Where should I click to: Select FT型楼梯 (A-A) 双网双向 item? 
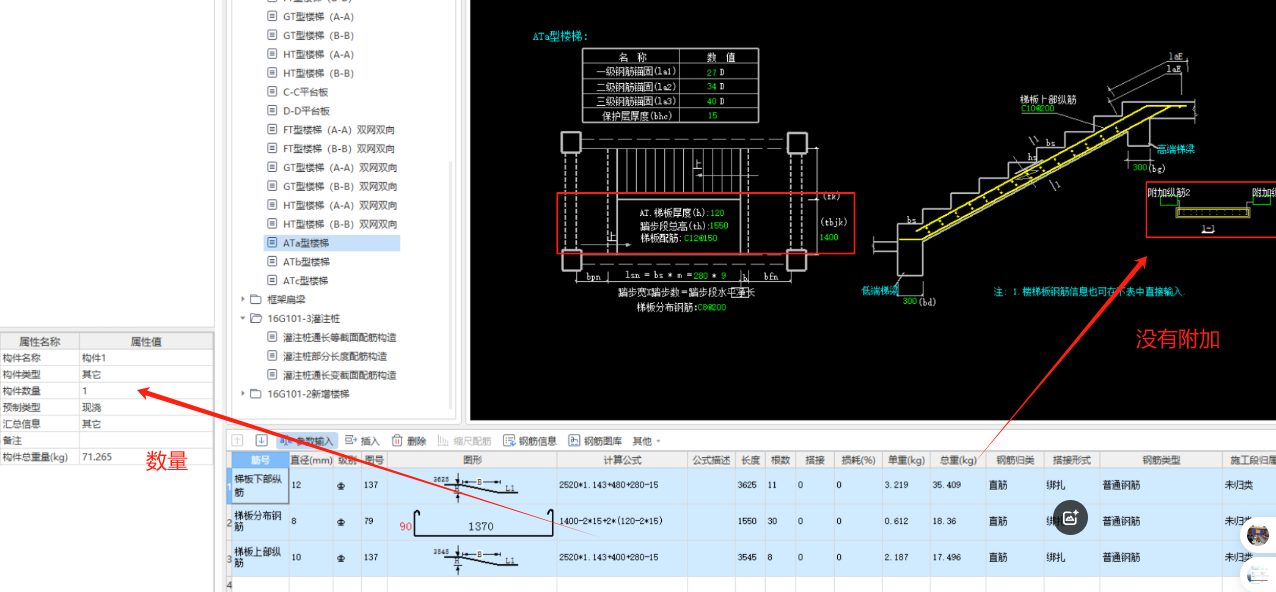(x=340, y=130)
